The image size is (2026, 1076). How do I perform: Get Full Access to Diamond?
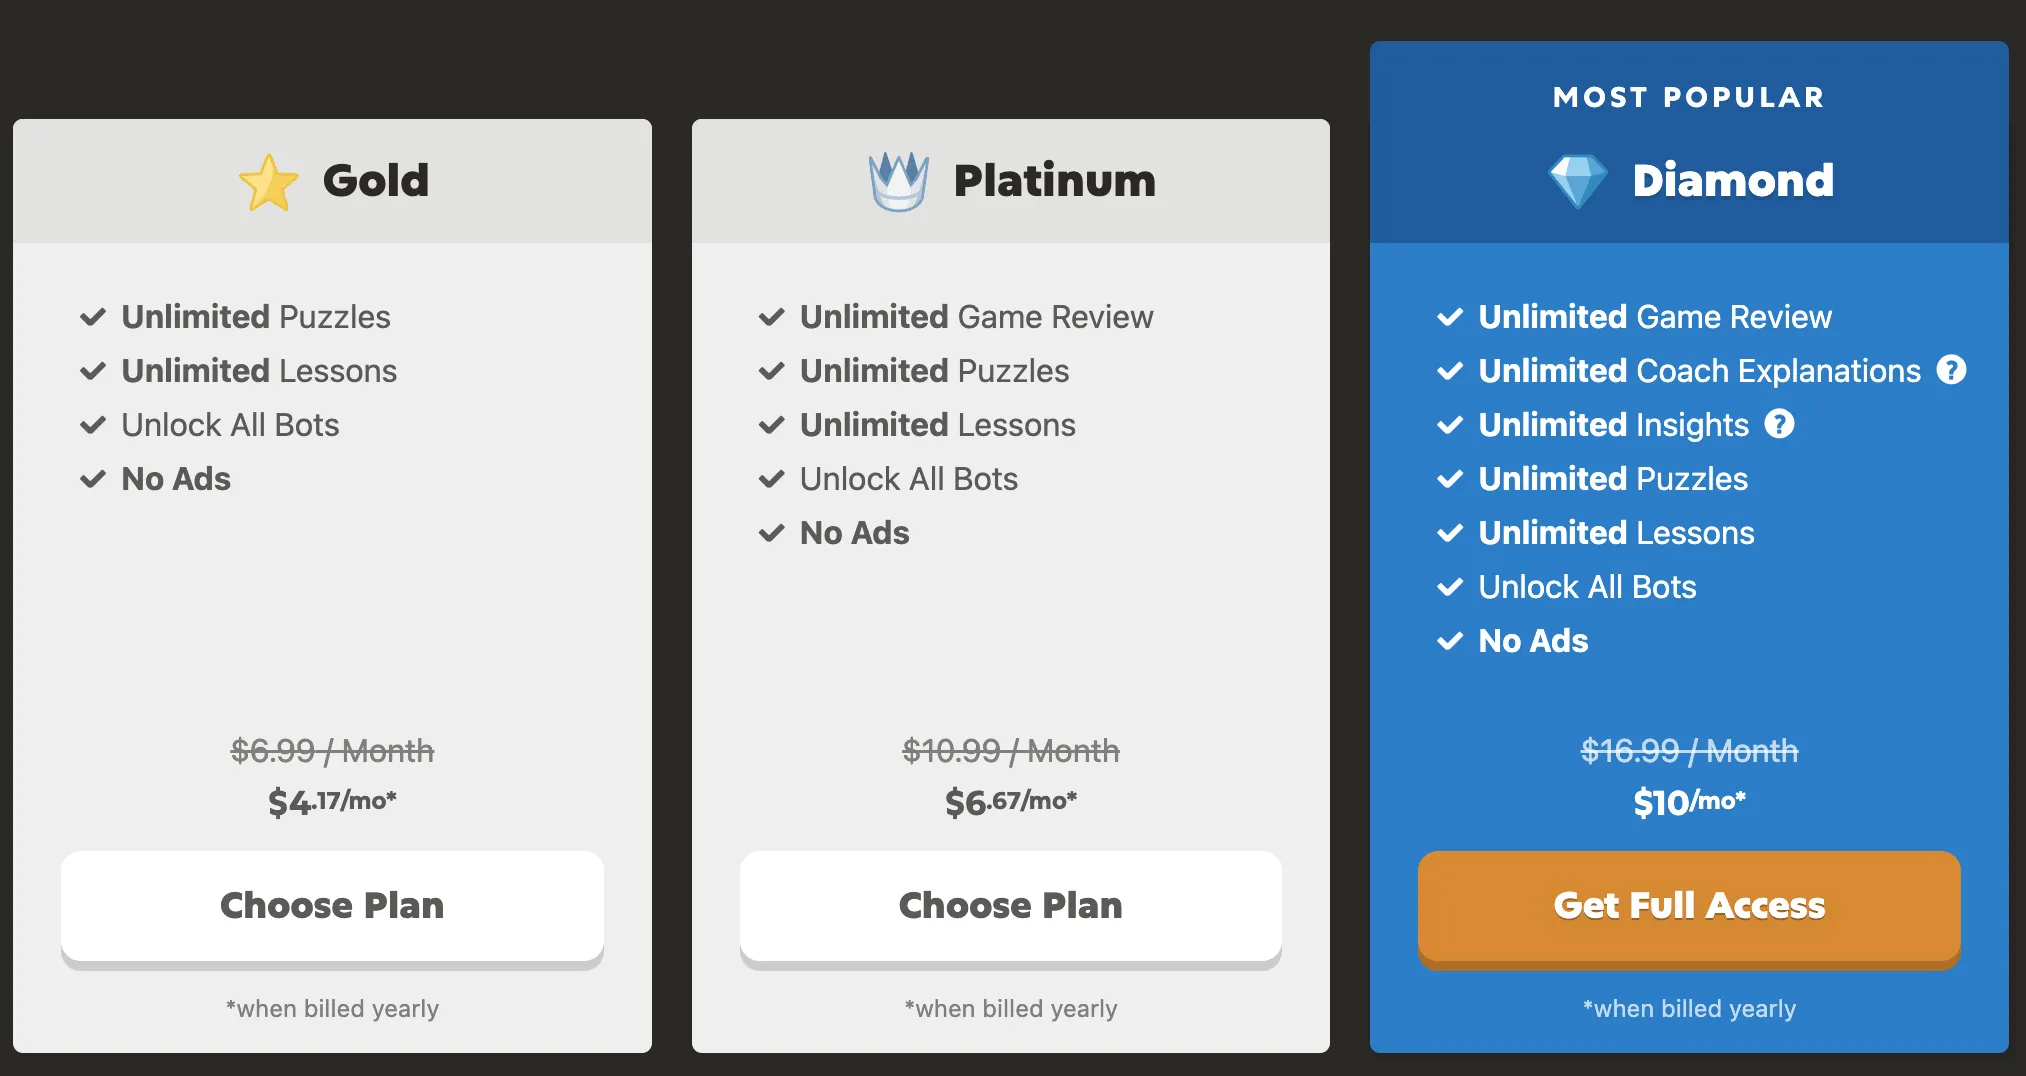pos(1689,906)
